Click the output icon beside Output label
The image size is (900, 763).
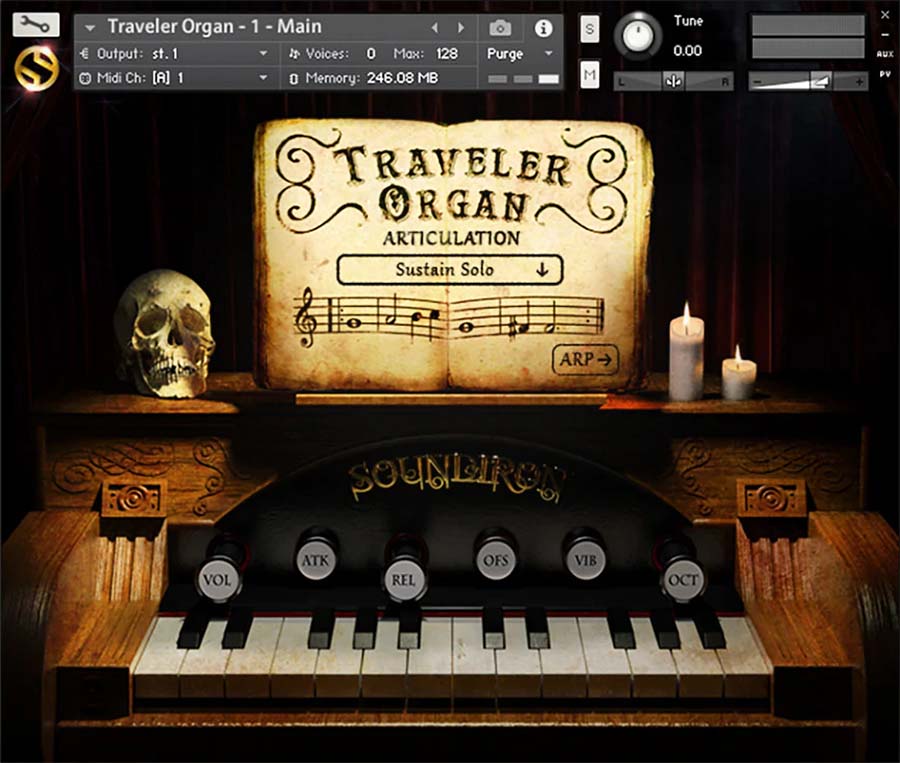[x=85, y=54]
